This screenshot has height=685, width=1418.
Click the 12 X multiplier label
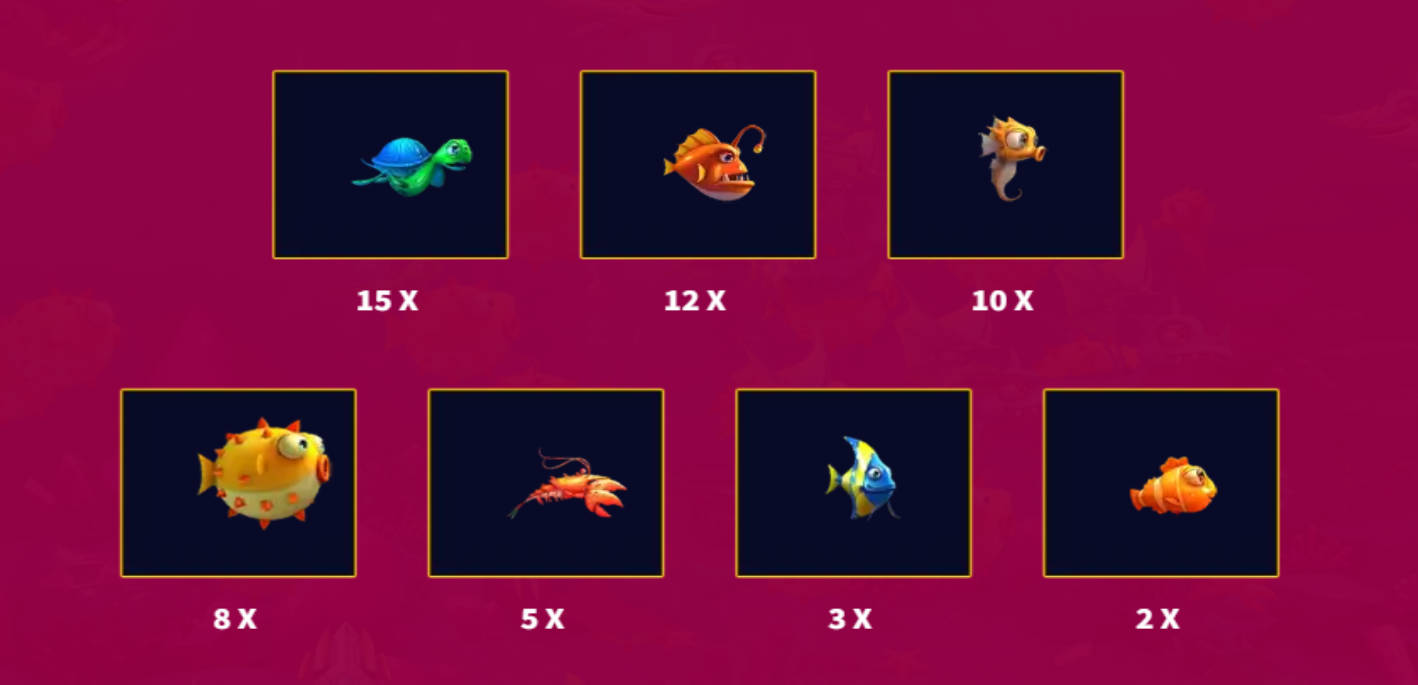point(695,301)
